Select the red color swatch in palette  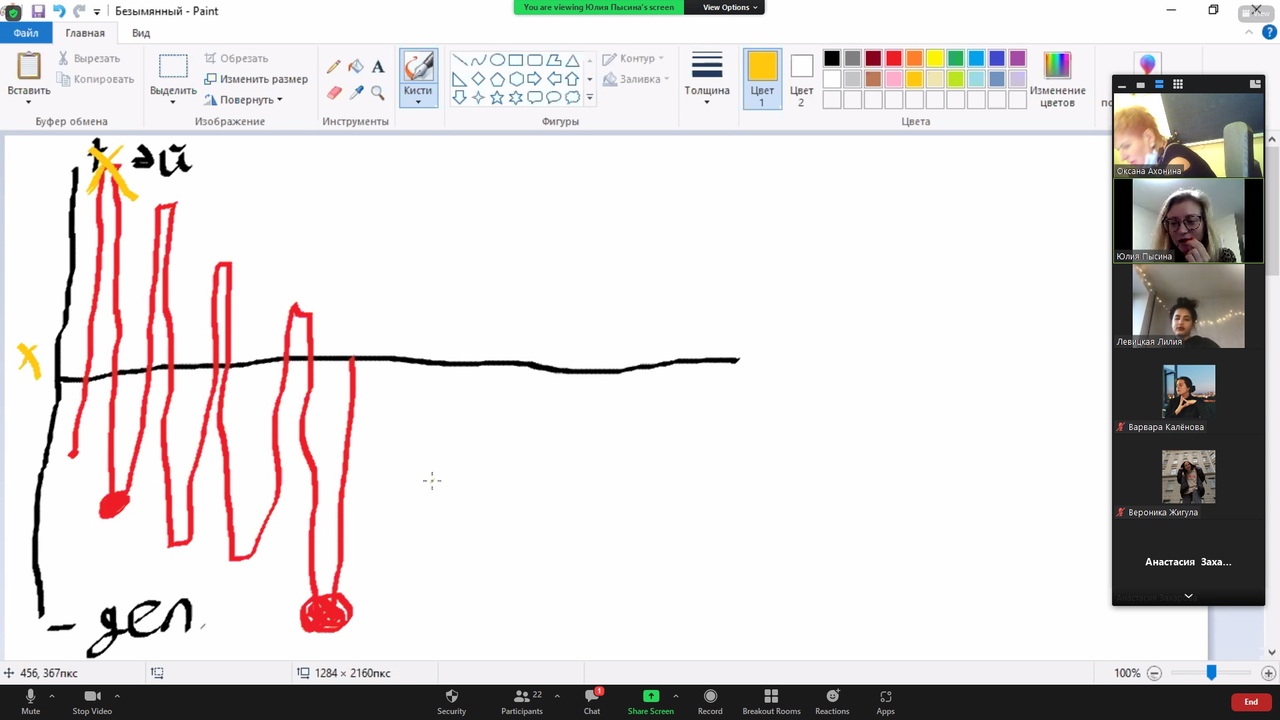click(894, 59)
